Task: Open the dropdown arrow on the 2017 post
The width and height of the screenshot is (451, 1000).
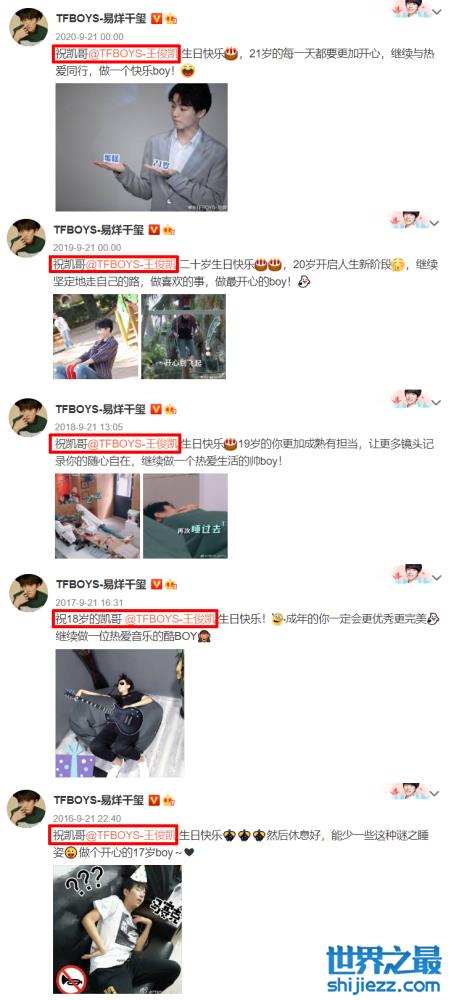Action: pos(437,577)
